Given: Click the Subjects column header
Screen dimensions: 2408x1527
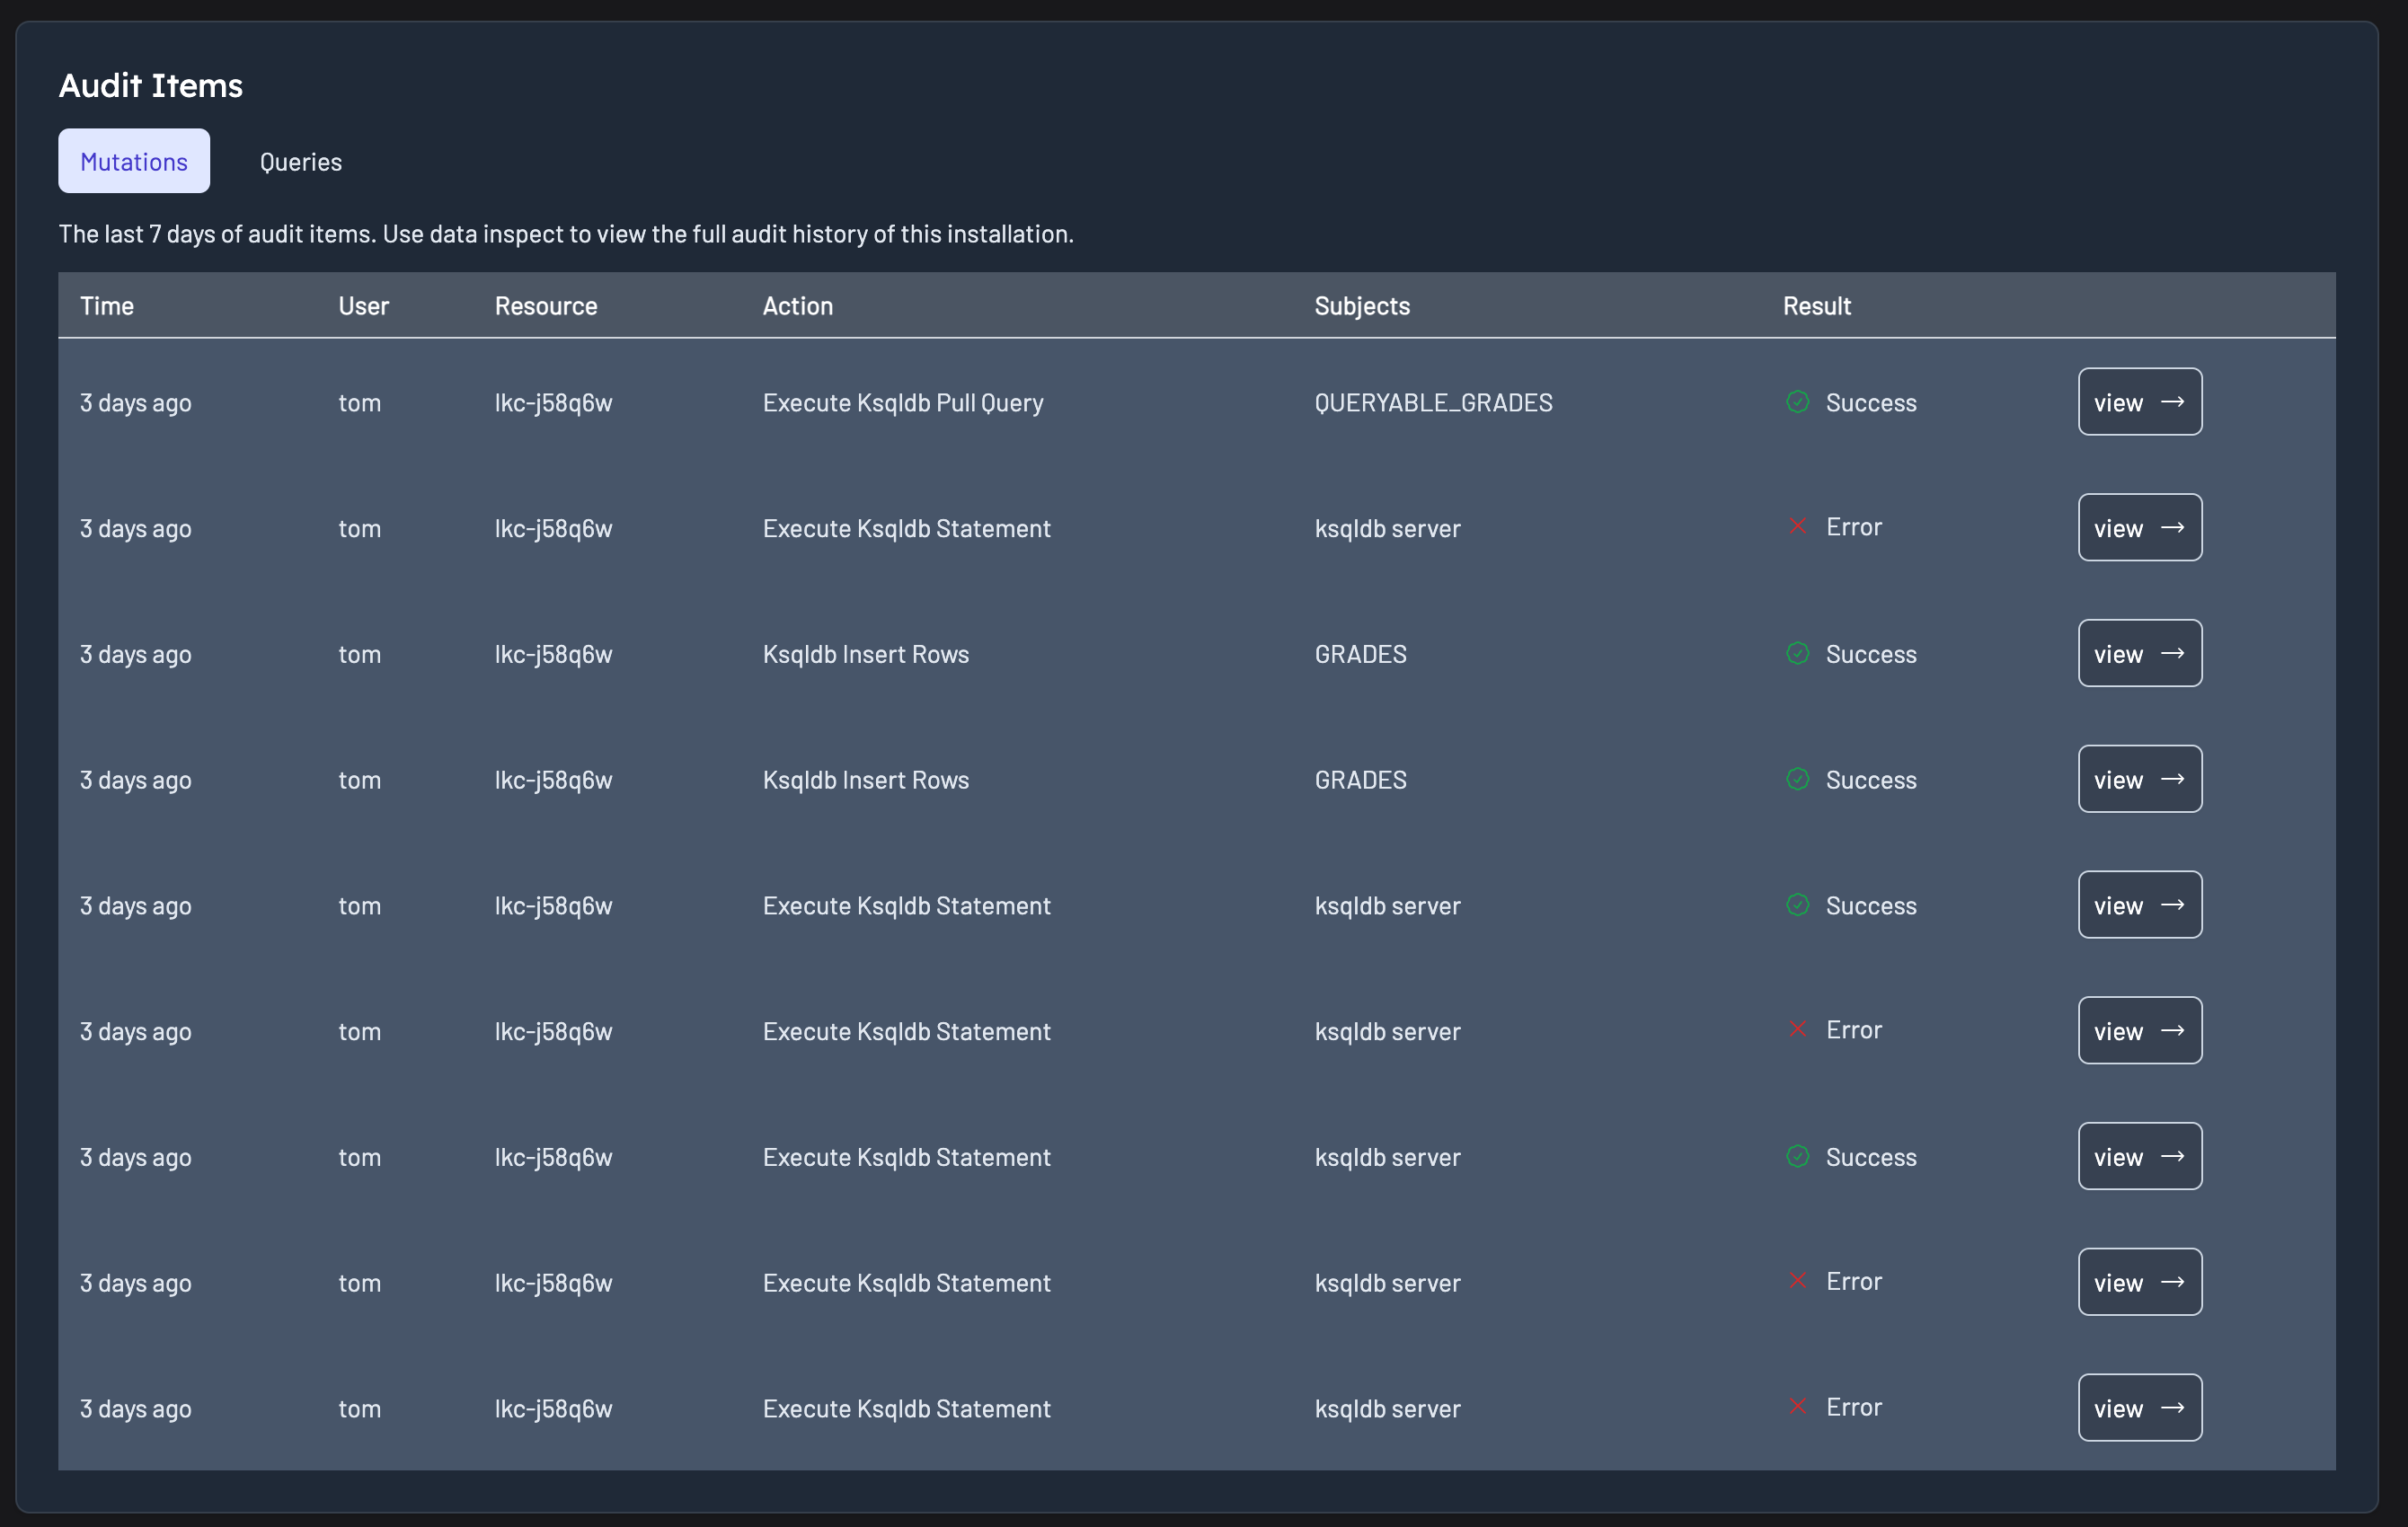Looking at the screenshot, I should [1361, 306].
